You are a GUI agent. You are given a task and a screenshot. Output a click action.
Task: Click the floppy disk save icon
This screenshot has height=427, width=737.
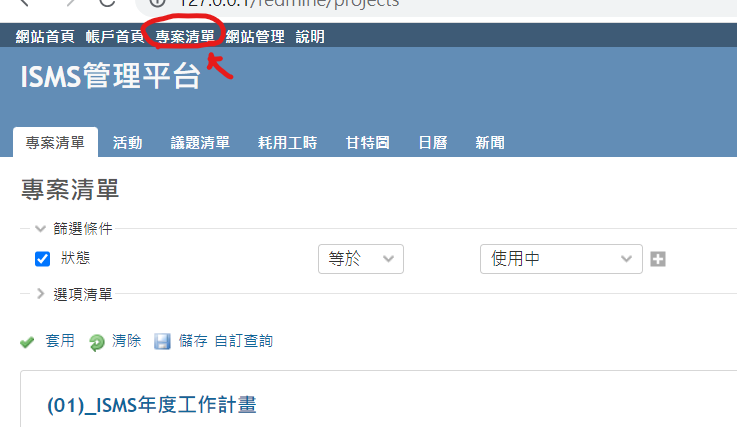[x=162, y=341]
